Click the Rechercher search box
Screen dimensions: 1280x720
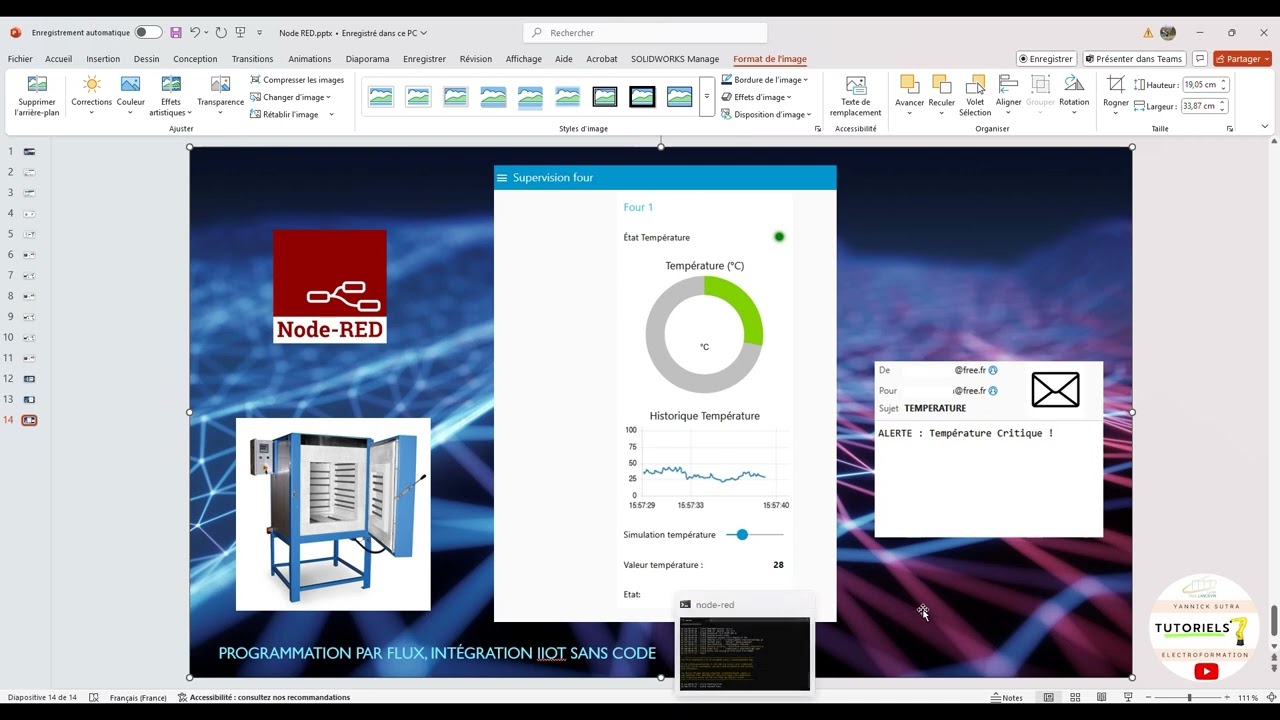tap(645, 33)
